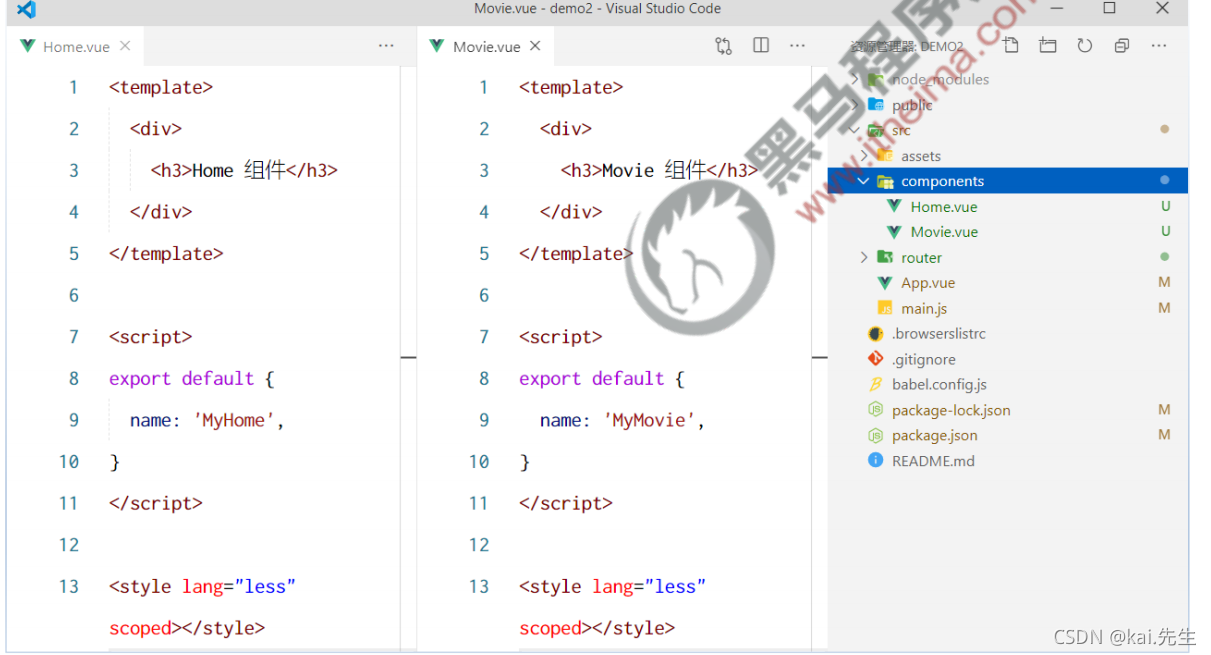1211x655 pixels.
Task: Click lang="less" attribute in Home.vue
Action: coord(239,586)
